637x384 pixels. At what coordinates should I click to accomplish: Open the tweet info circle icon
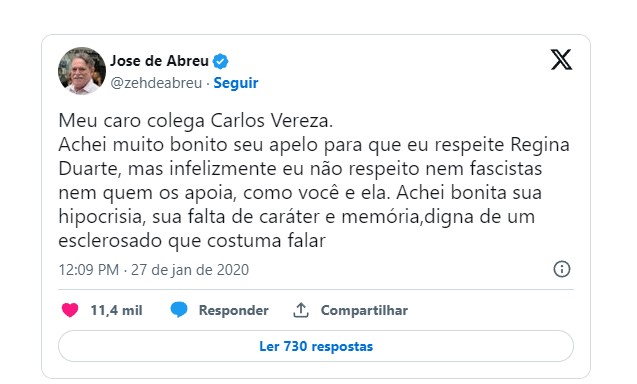[x=562, y=269]
